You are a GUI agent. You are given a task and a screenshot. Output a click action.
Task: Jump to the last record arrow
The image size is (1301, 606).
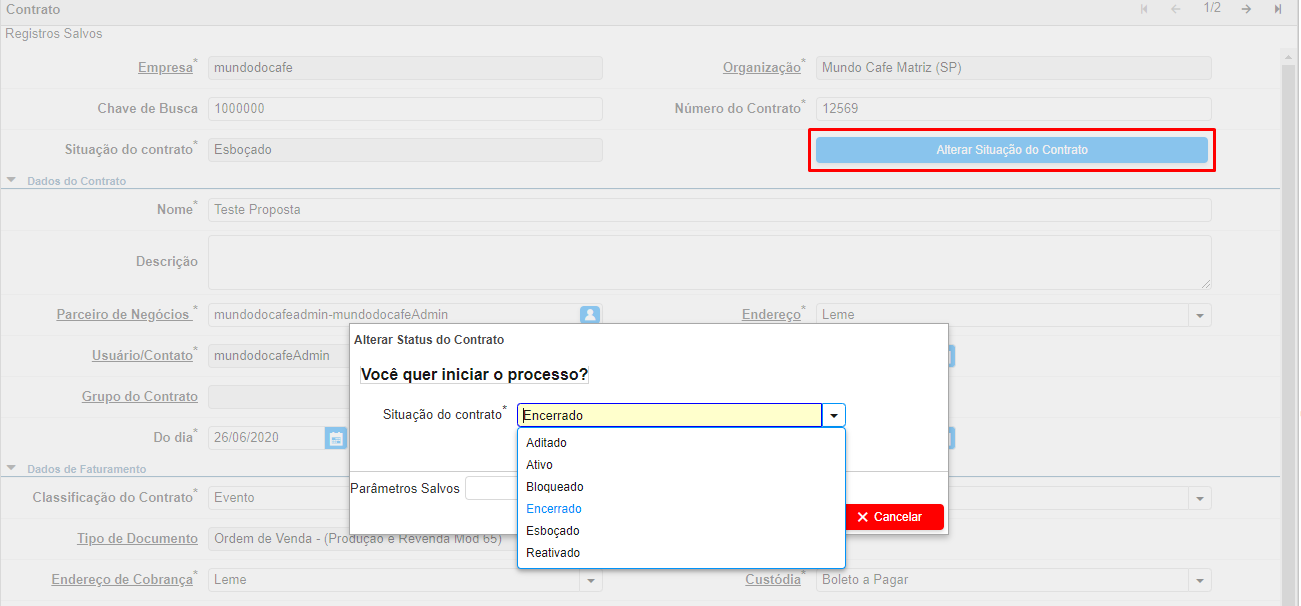coord(1278,9)
